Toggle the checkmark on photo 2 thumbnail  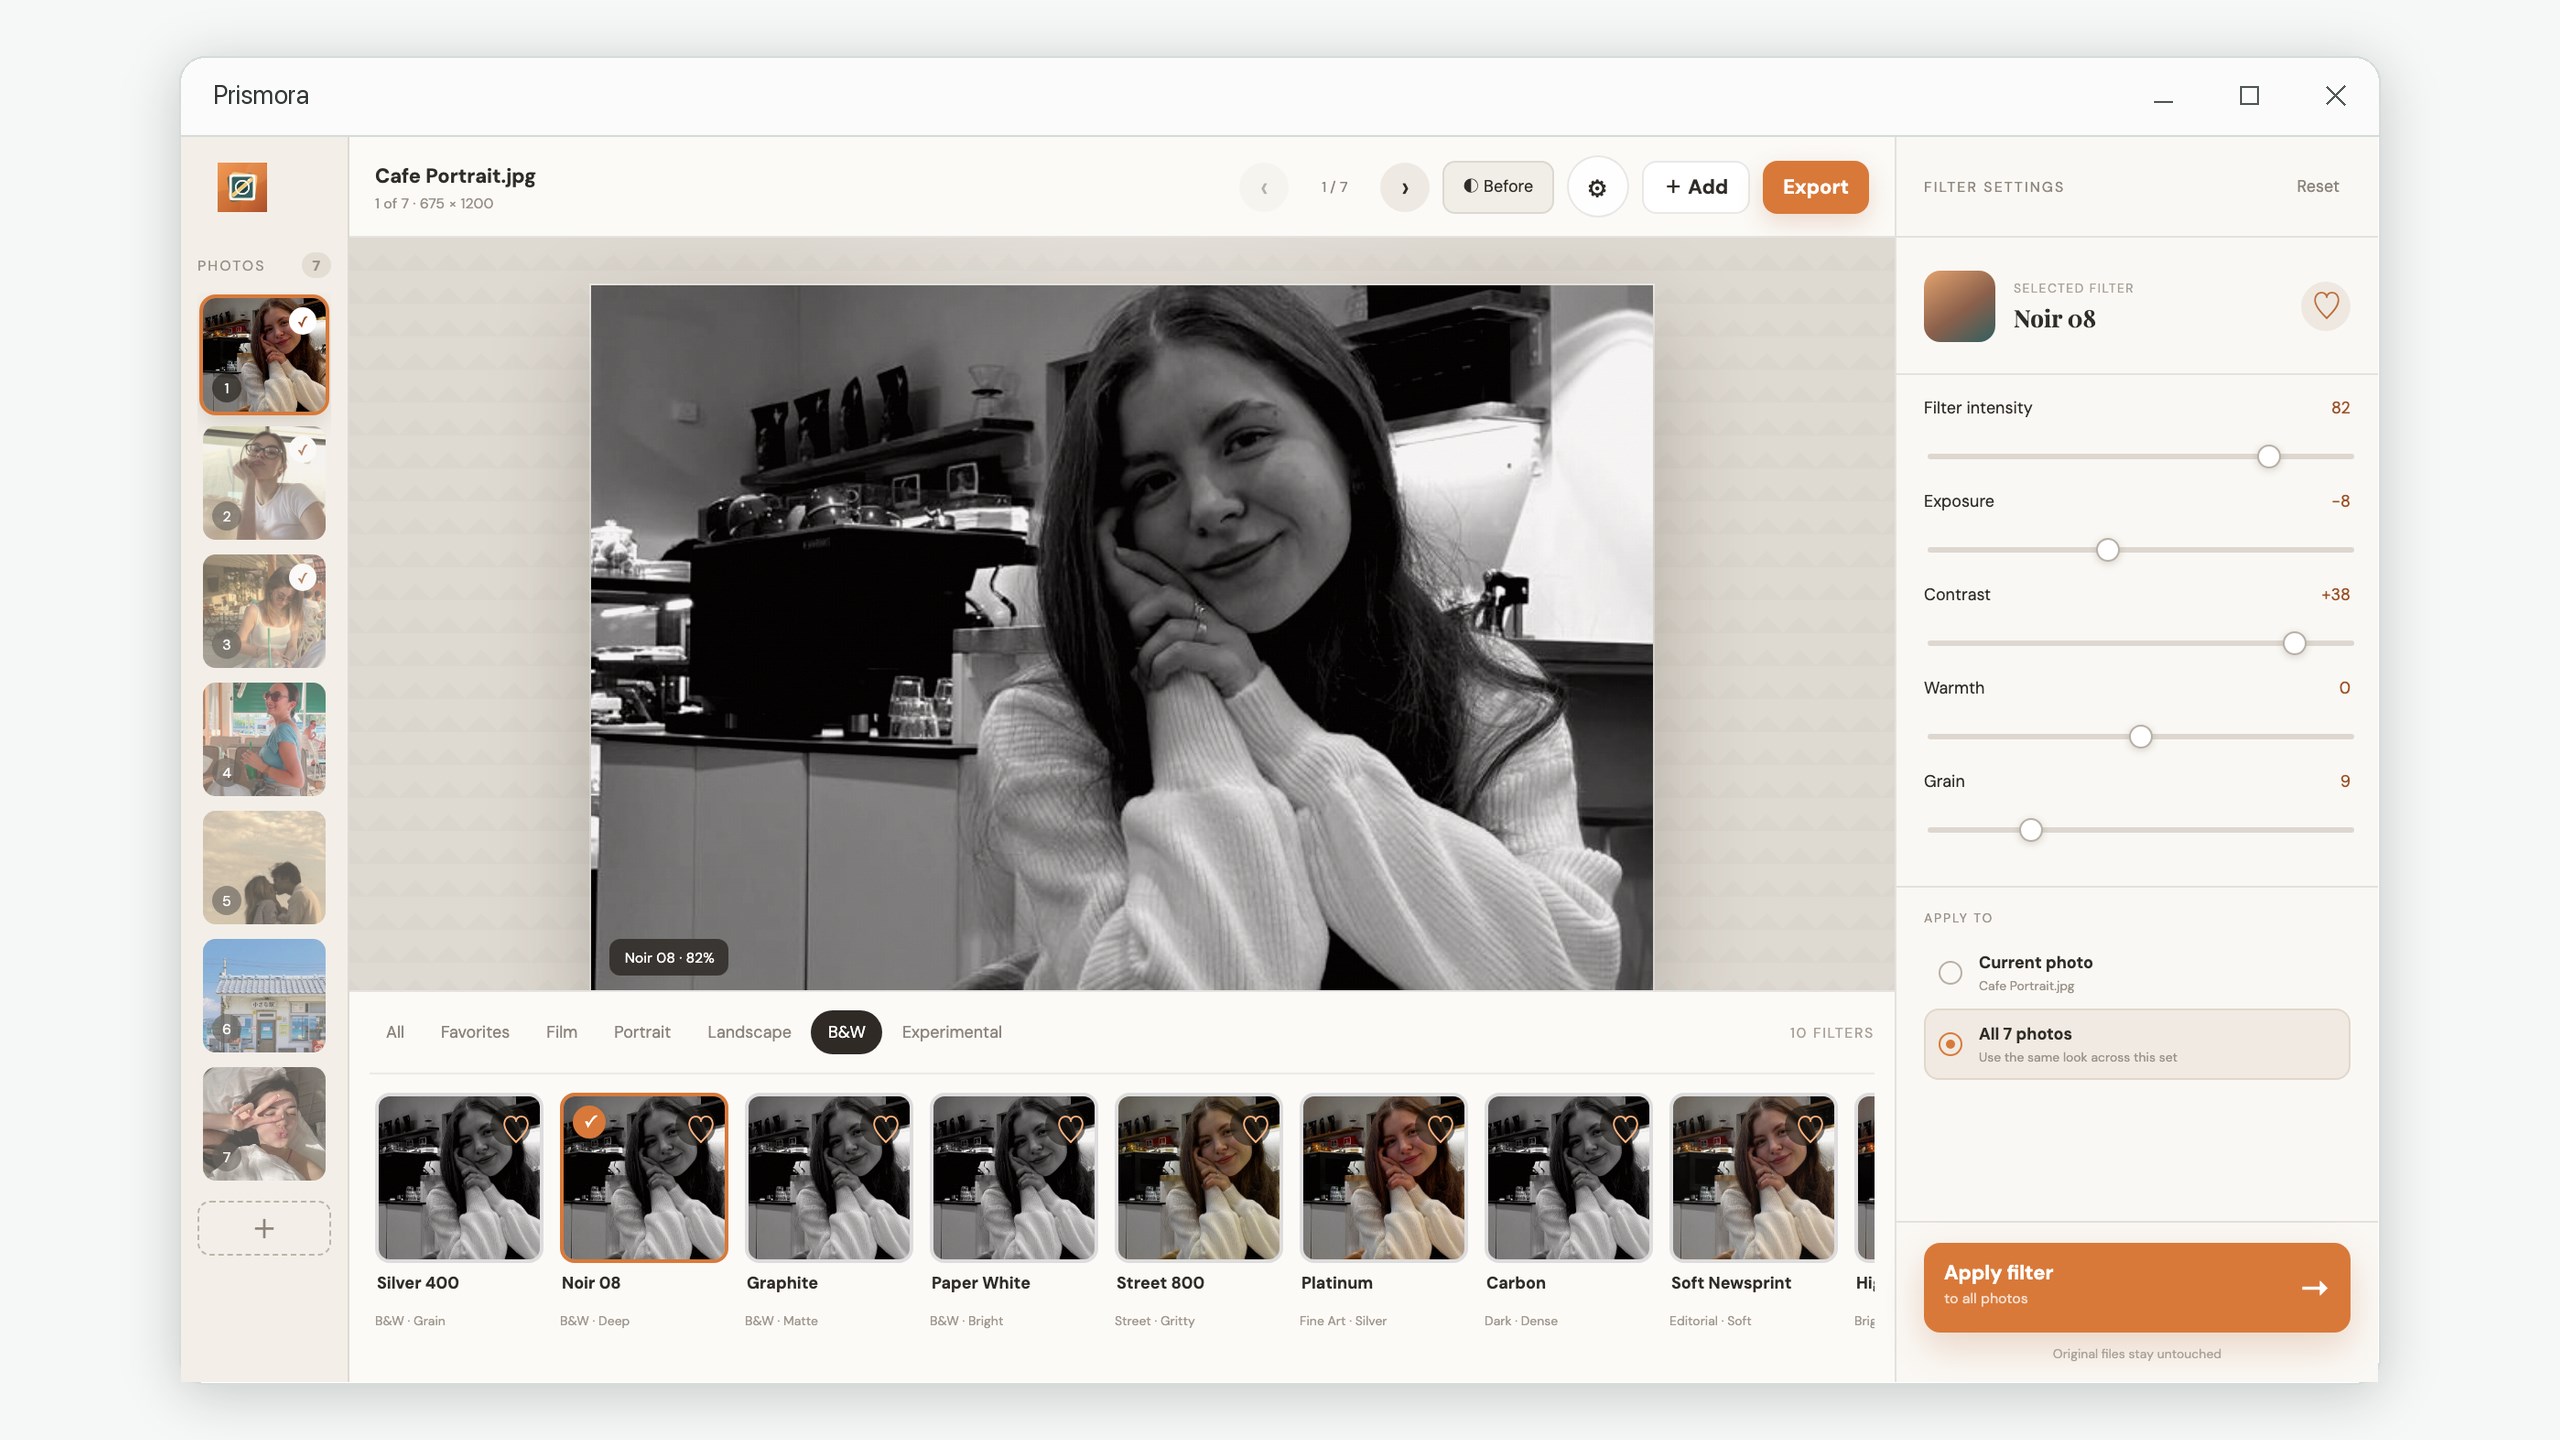pyautogui.click(x=303, y=449)
